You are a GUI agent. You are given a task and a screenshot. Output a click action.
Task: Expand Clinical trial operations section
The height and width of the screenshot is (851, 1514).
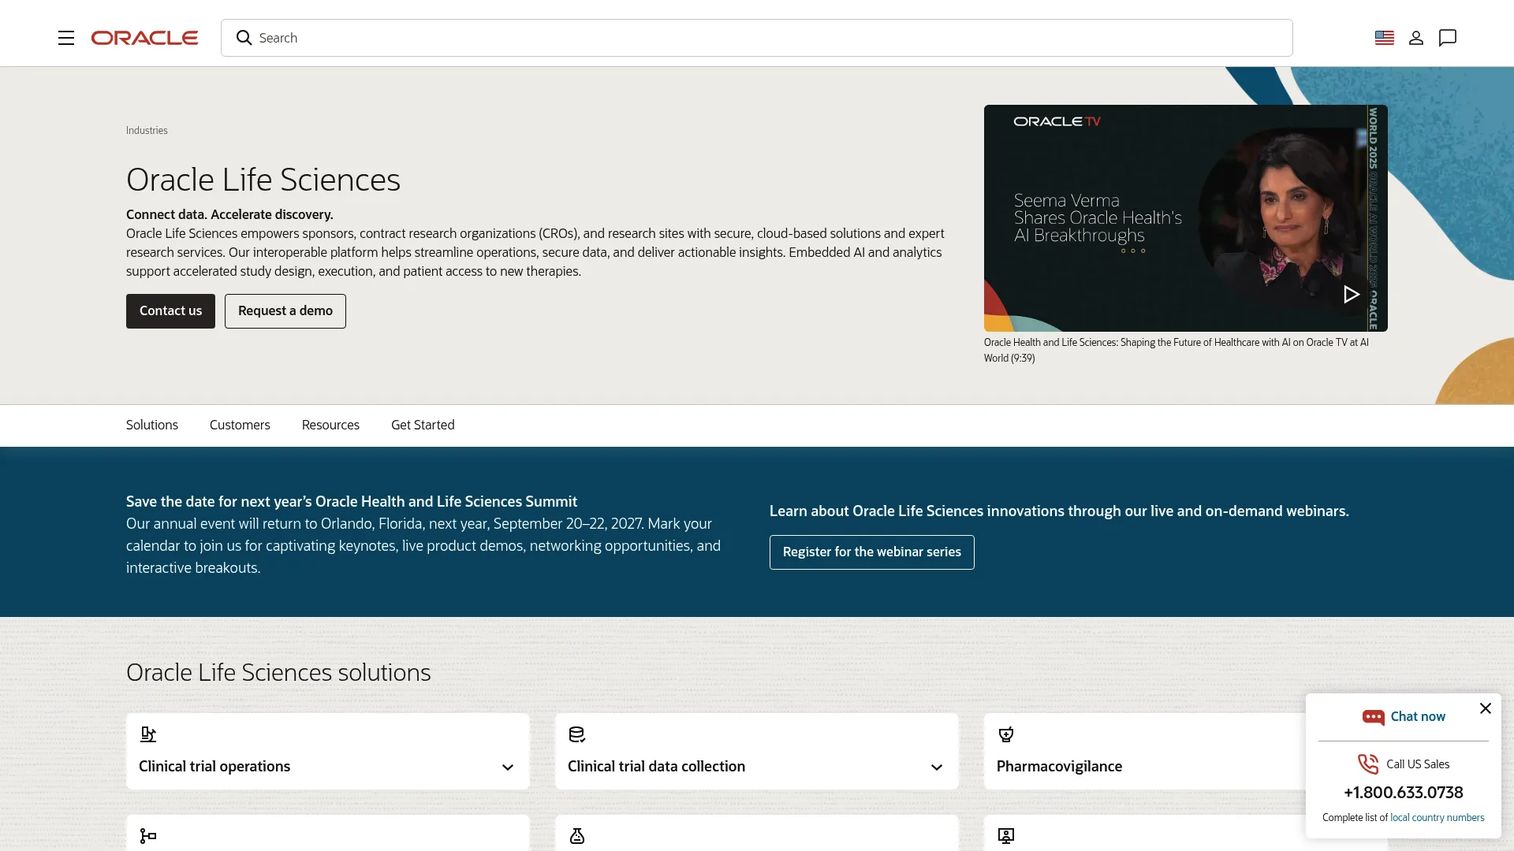pyautogui.click(x=508, y=767)
